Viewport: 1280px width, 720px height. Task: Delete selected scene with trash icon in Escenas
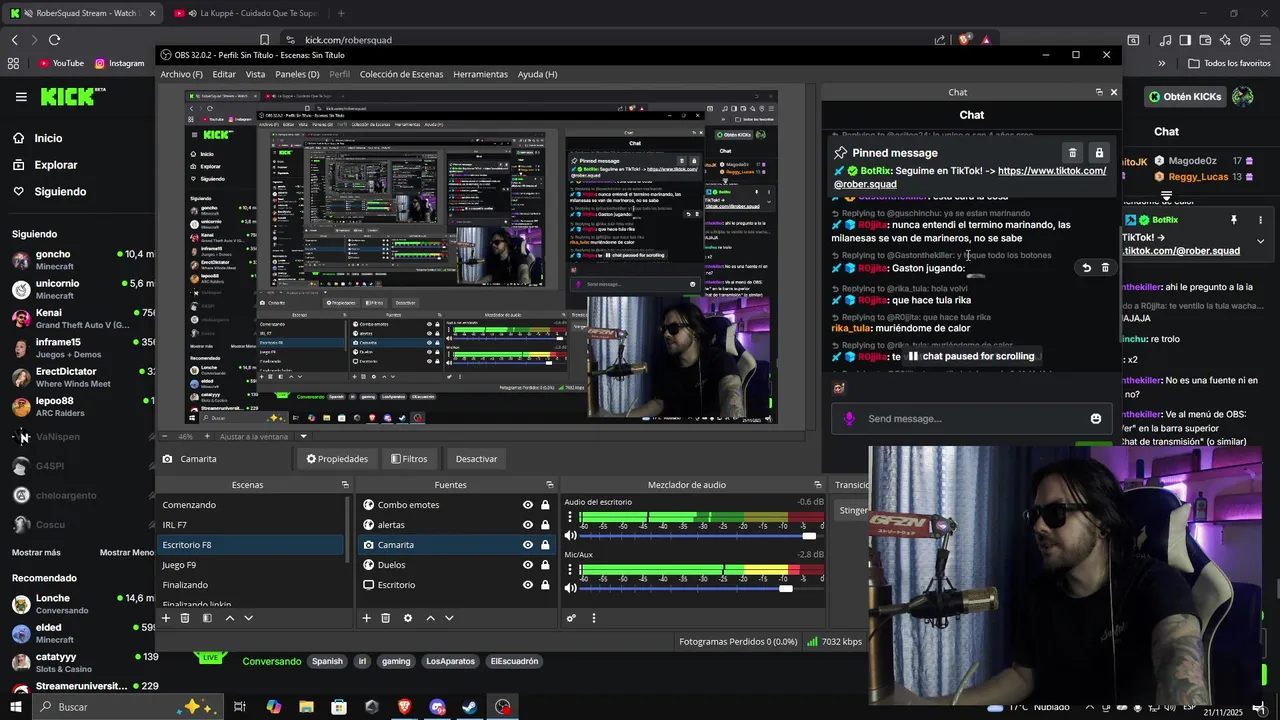pyautogui.click(x=185, y=618)
